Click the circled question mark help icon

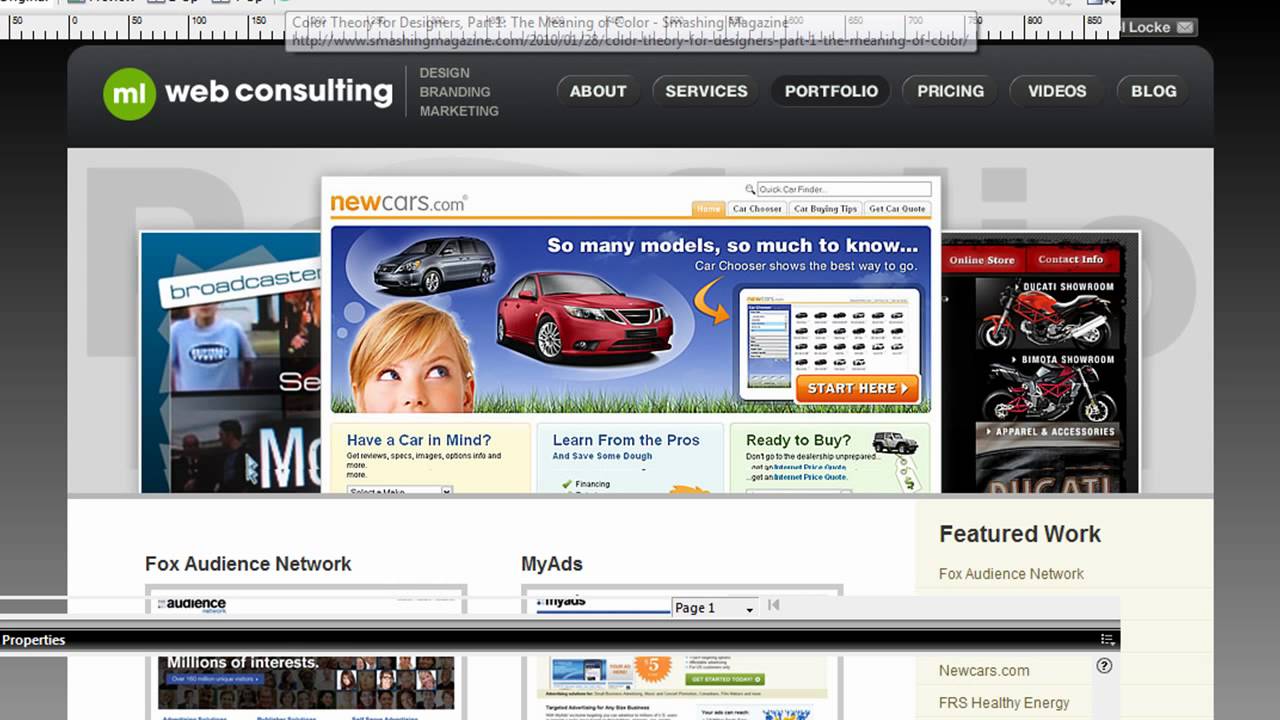coord(1104,666)
